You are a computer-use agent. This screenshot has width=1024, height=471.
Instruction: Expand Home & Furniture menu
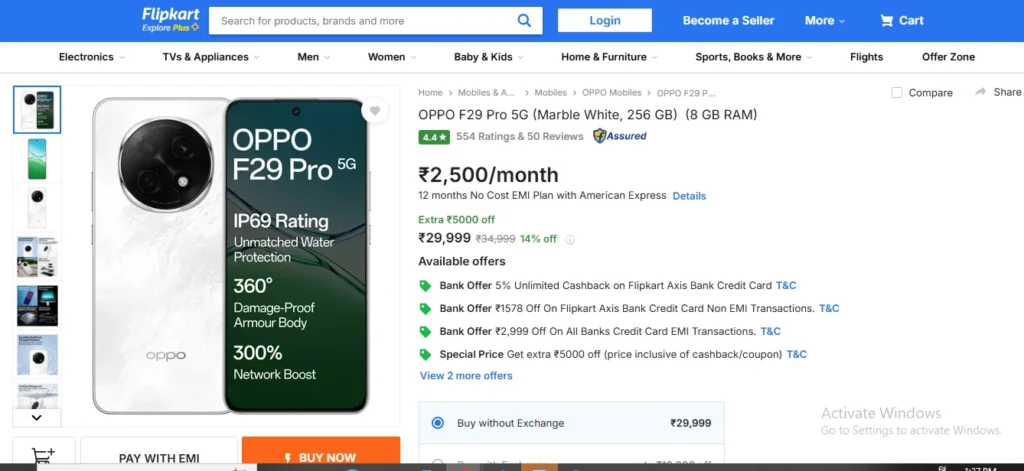(609, 57)
